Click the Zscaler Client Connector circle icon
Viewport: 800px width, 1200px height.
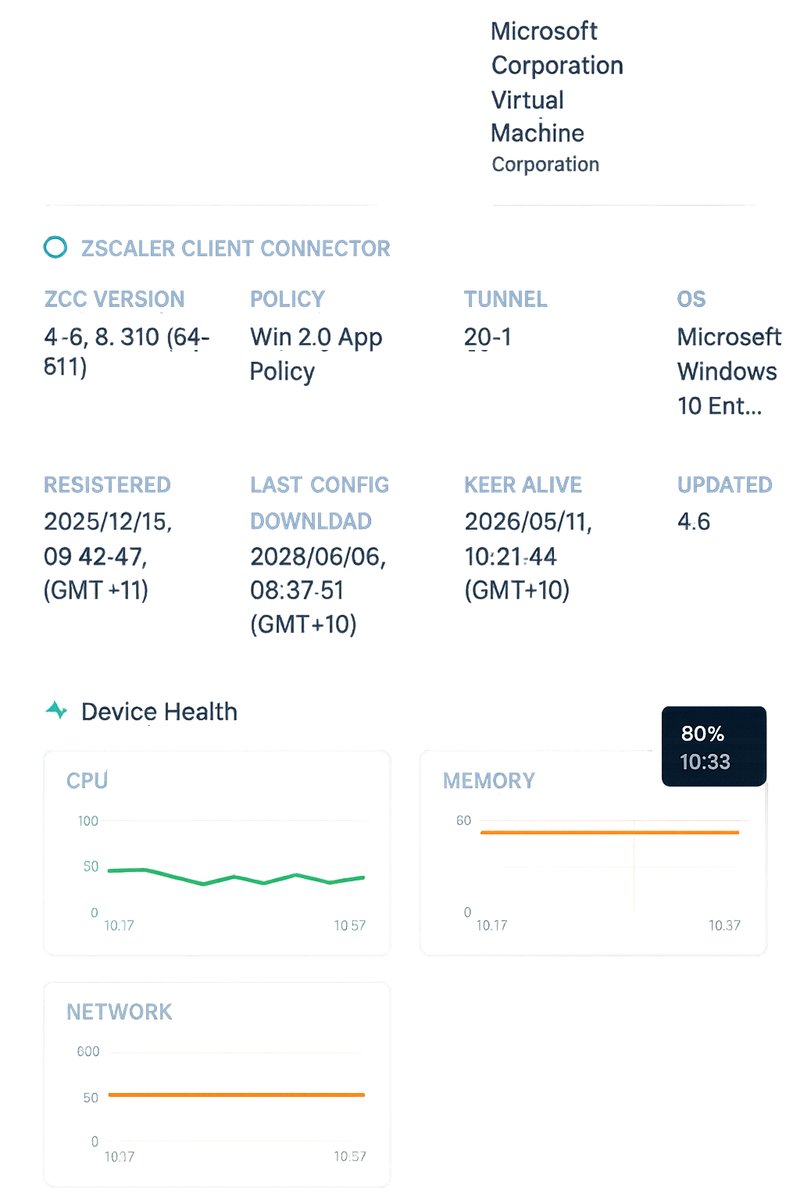click(56, 248)
